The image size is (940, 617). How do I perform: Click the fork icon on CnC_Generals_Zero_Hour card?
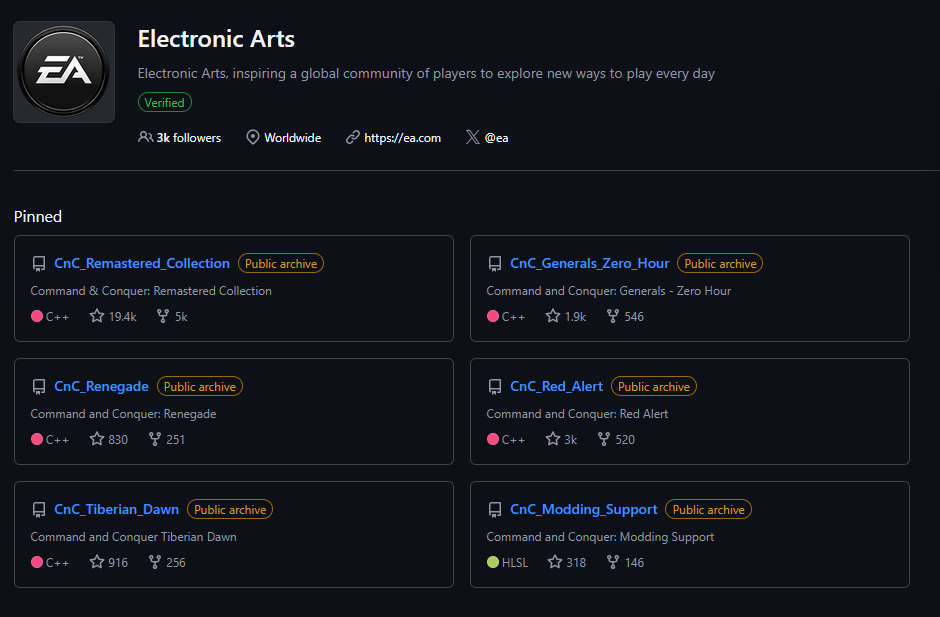(613, 316)
